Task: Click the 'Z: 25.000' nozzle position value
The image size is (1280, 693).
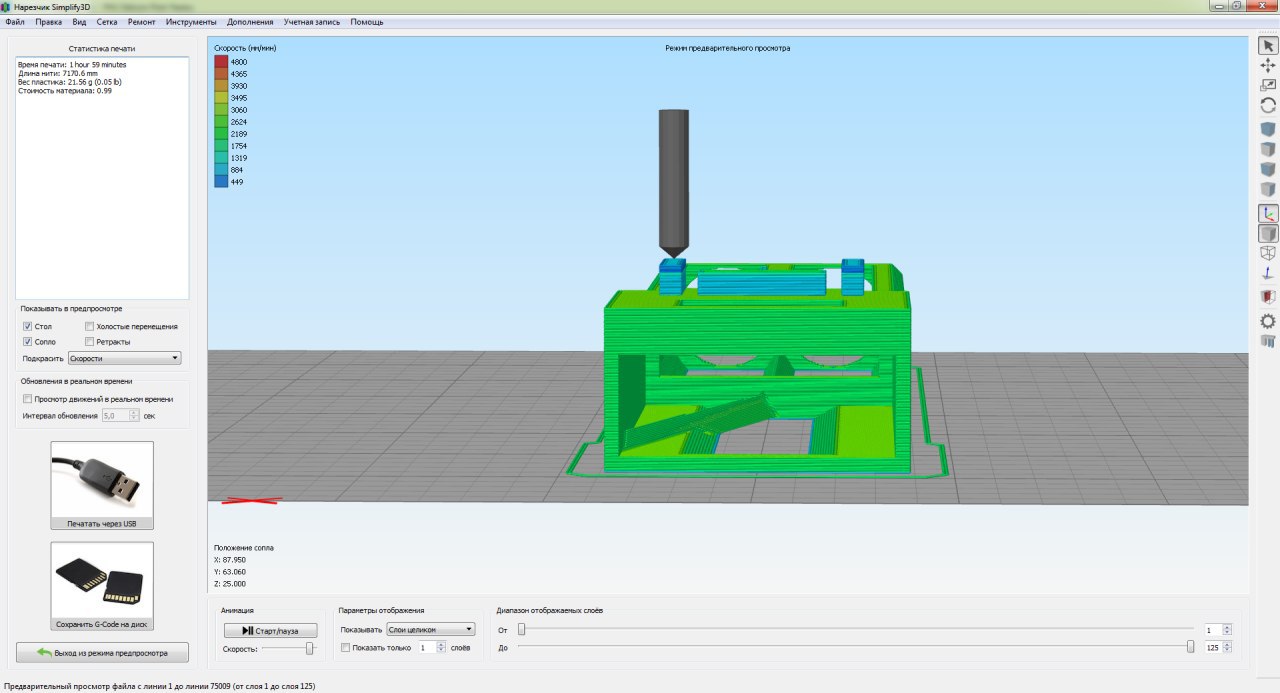Action: click(x=230, y=584)
